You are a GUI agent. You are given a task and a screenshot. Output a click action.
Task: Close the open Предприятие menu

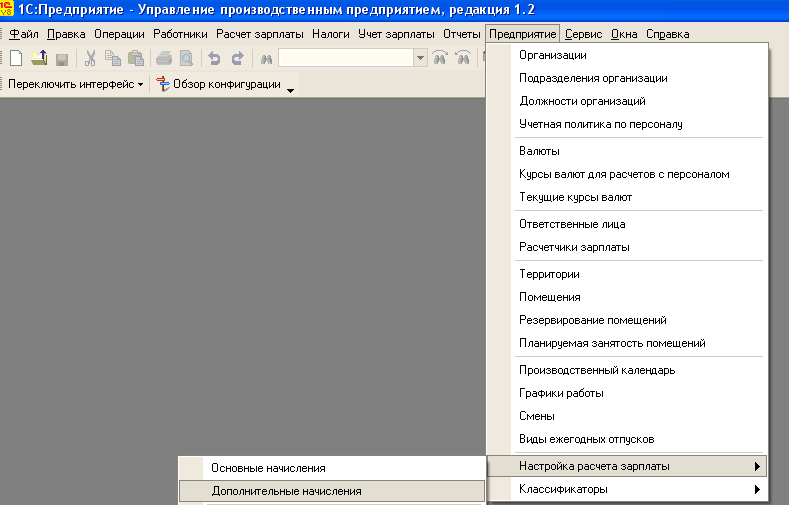pyautogui.click(x=523, y=34)
